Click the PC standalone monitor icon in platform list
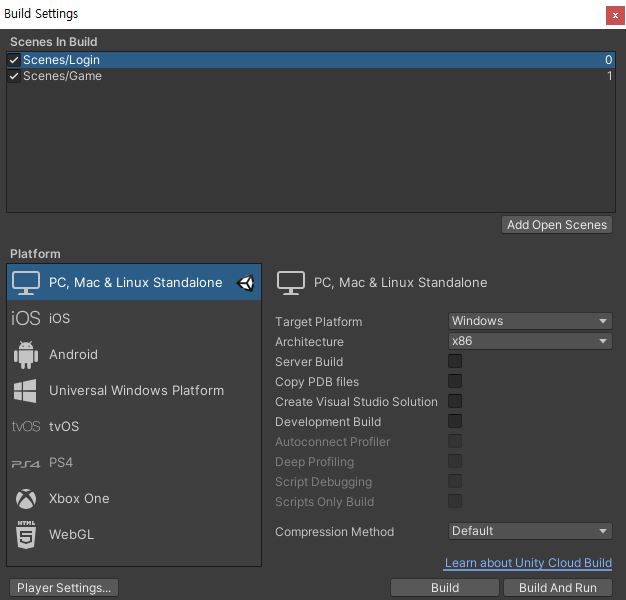Viewport: 626px width, 600px height. 26,283
